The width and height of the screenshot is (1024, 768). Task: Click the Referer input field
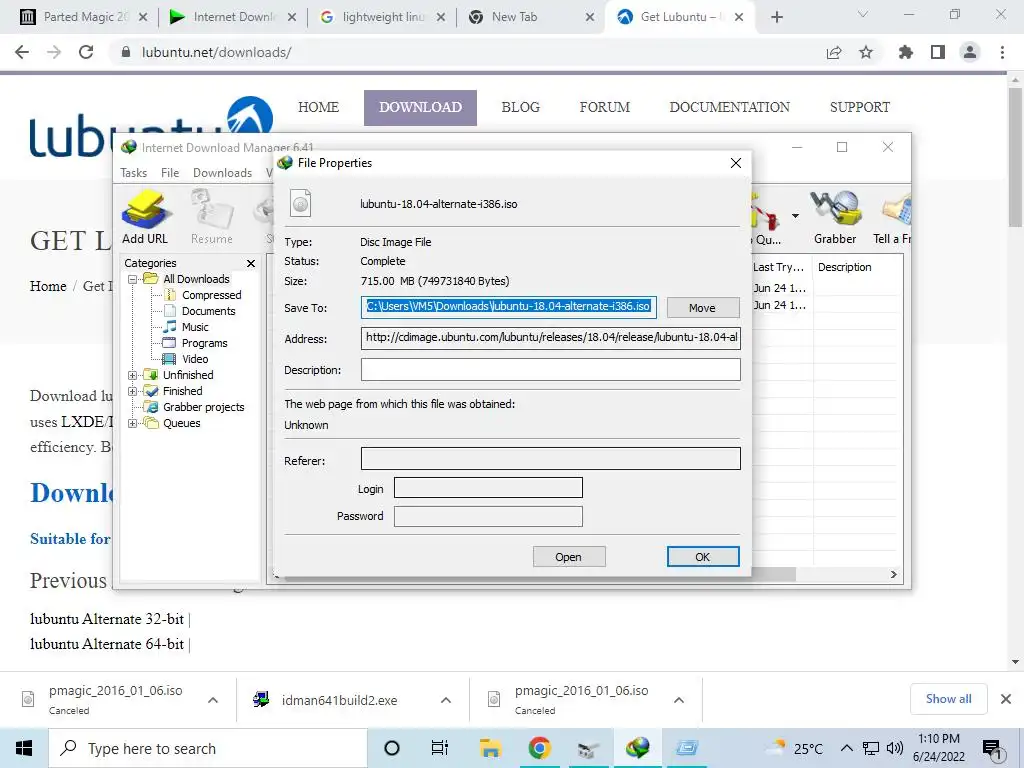click(551, 458)
